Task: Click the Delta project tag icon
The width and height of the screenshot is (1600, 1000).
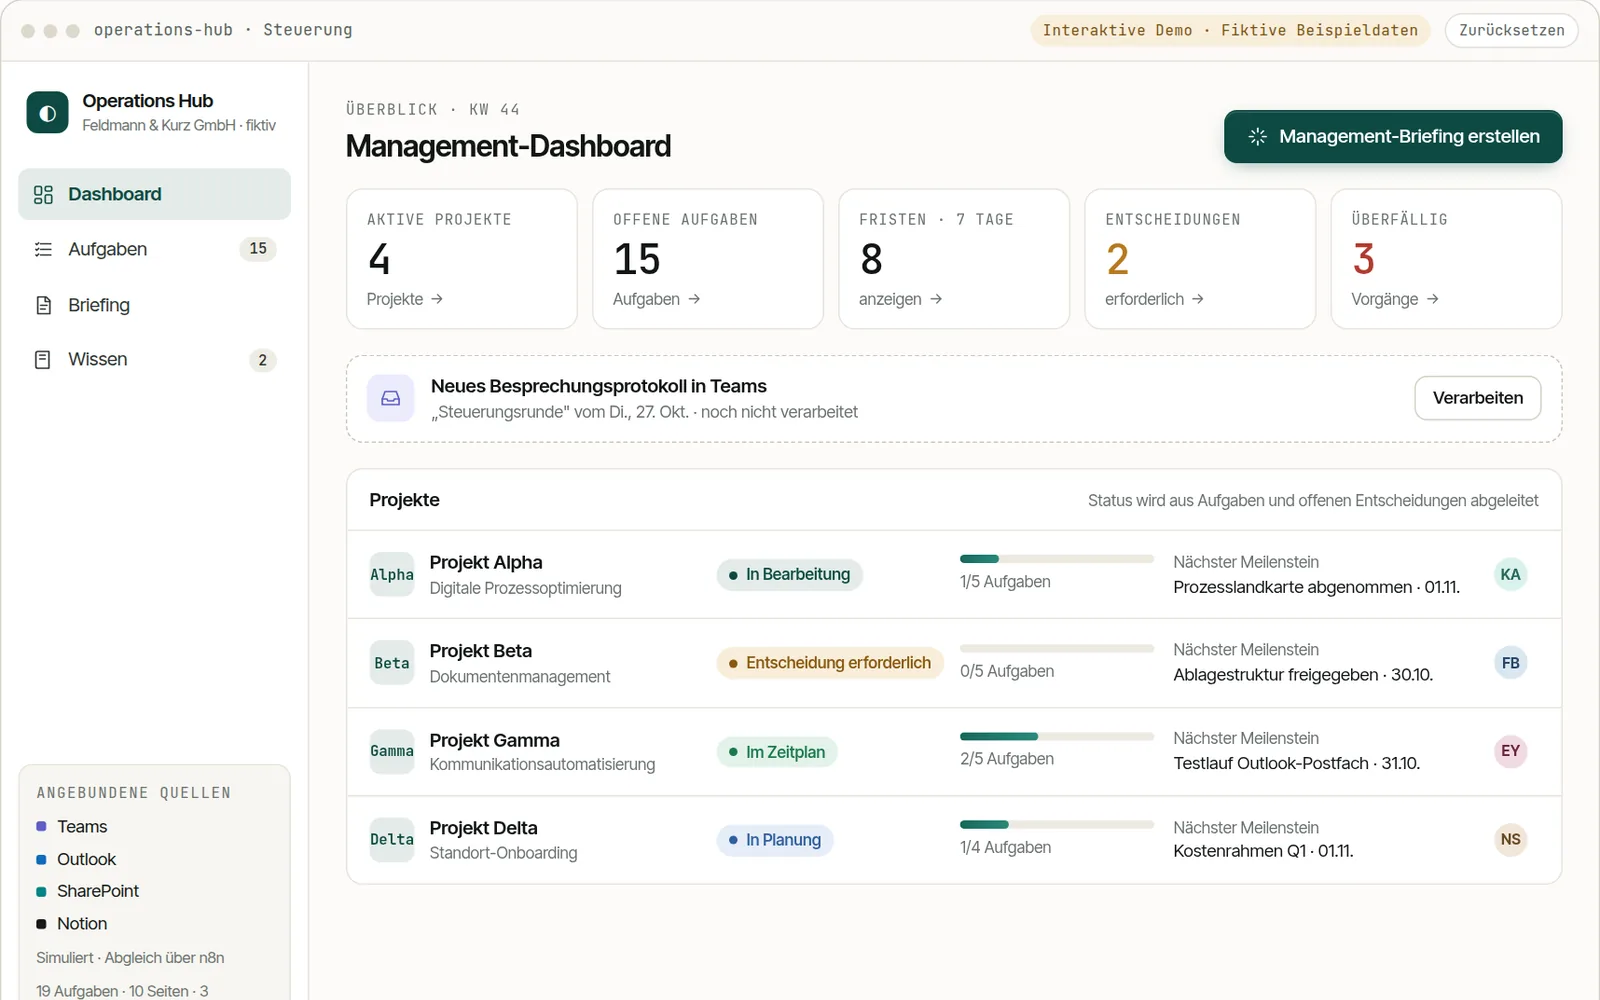Action: coord(392,839)
